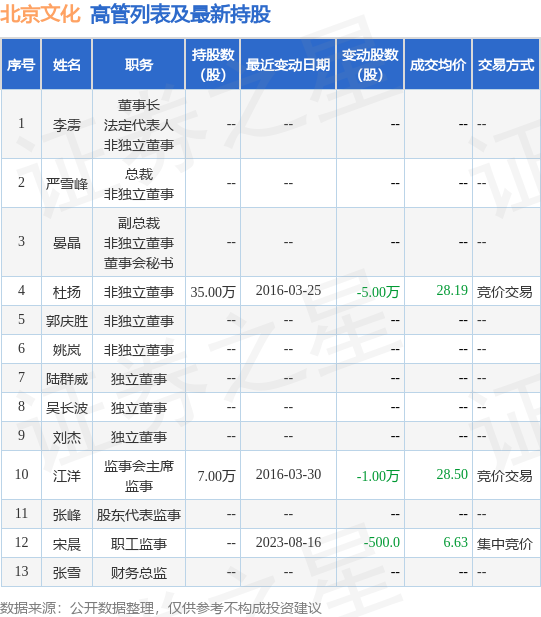Click 杜扬's trade method 竞价交易
The width and height of the screenshot is (541, 617).
pyautogui.click(x=504, y=292)
